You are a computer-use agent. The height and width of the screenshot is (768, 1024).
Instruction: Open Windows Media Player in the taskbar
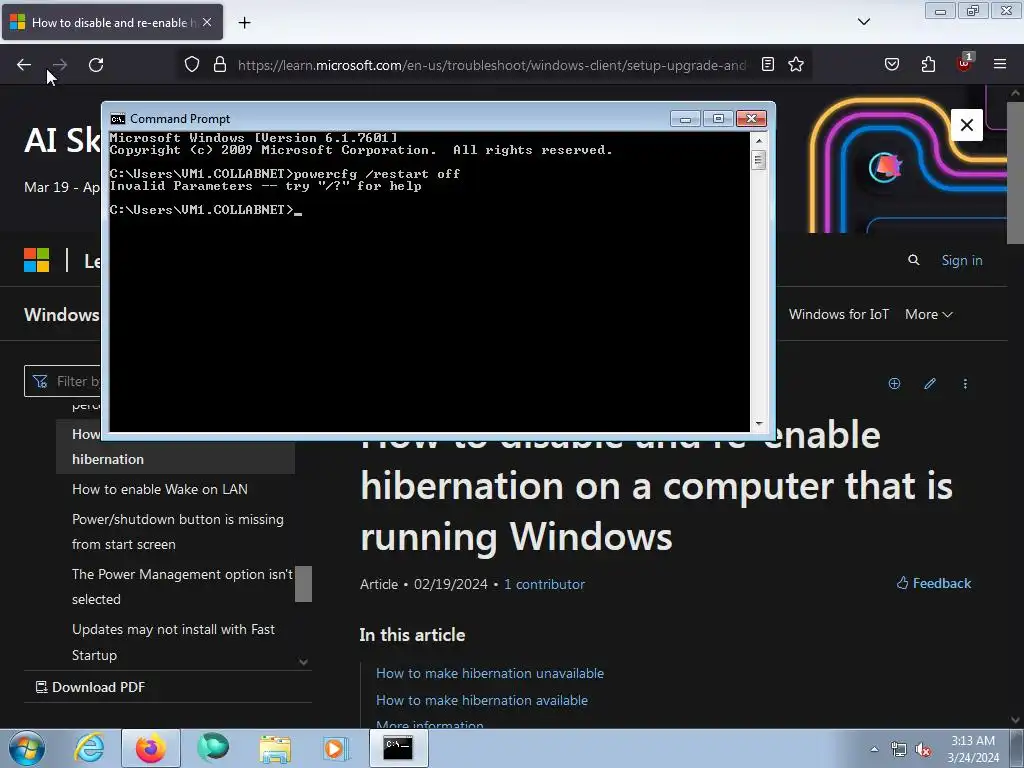[x=336, y=748]
